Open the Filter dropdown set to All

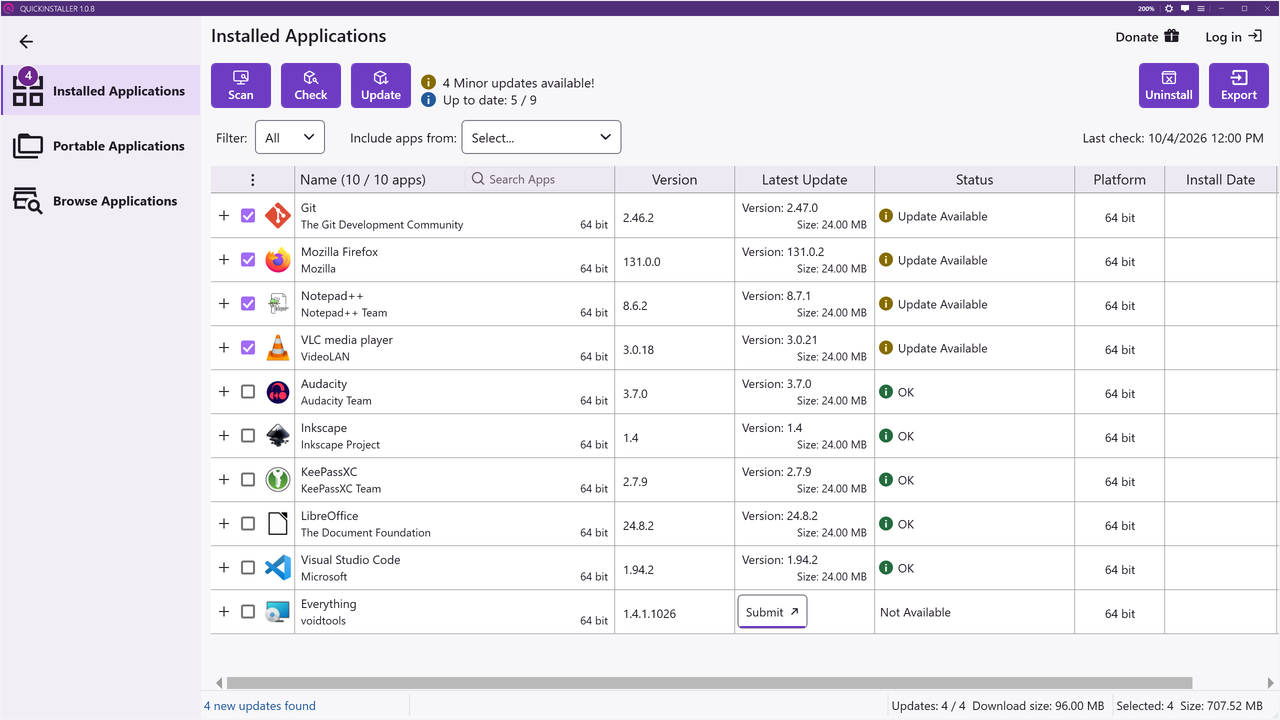pyautogui.click(x=290, y=138)
